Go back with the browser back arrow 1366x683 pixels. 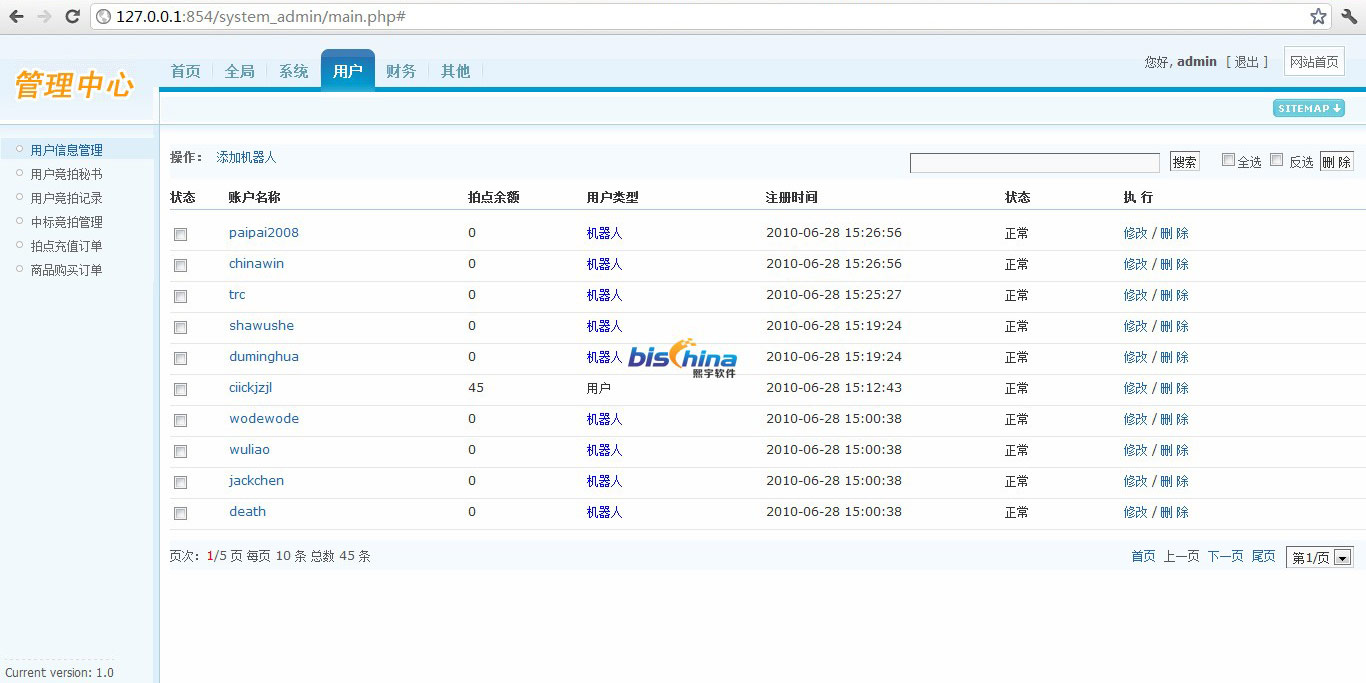coord(17,16)
